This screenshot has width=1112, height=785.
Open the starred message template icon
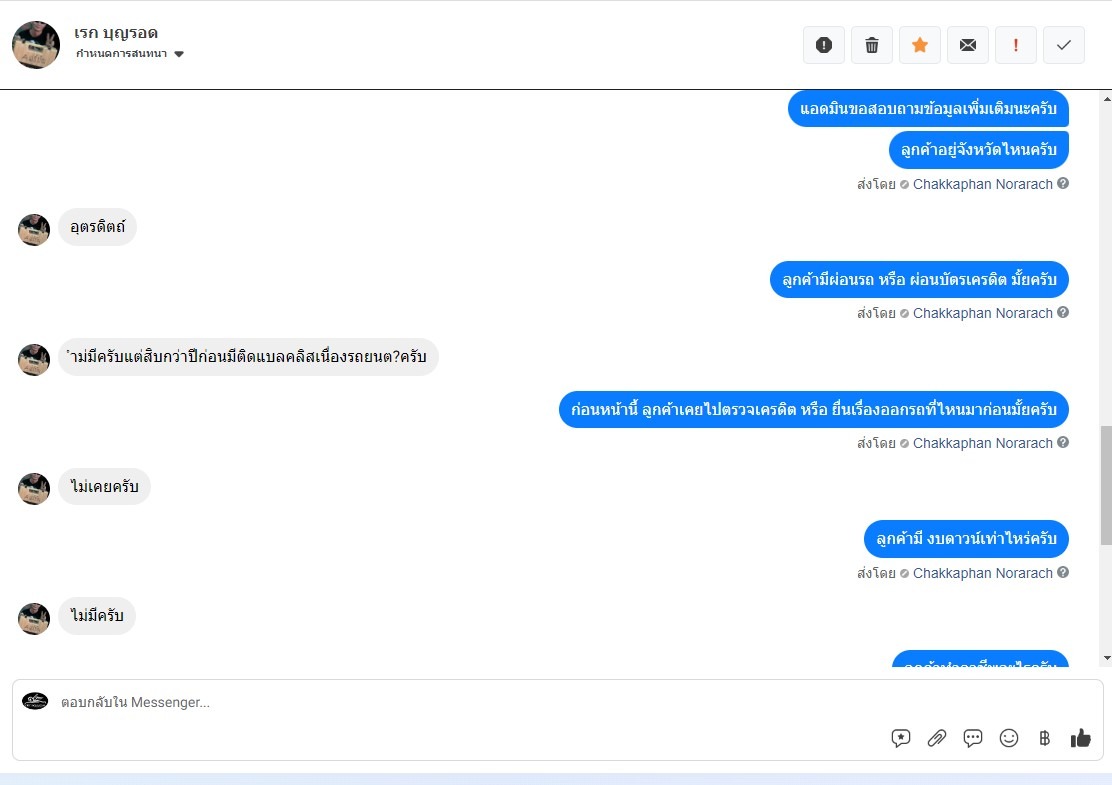[901, 738]
